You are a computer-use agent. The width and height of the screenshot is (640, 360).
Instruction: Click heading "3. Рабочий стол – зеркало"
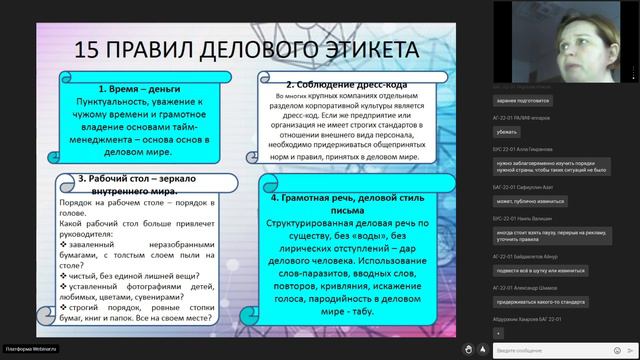(x=137, y=179)
